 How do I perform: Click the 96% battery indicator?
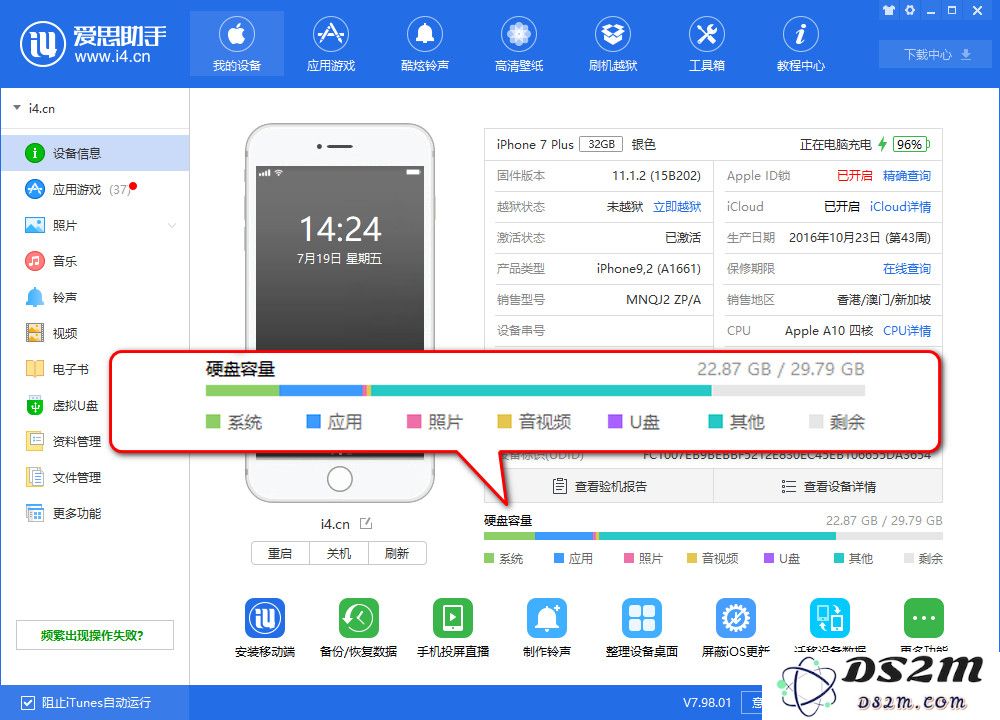tap(911, 144)
